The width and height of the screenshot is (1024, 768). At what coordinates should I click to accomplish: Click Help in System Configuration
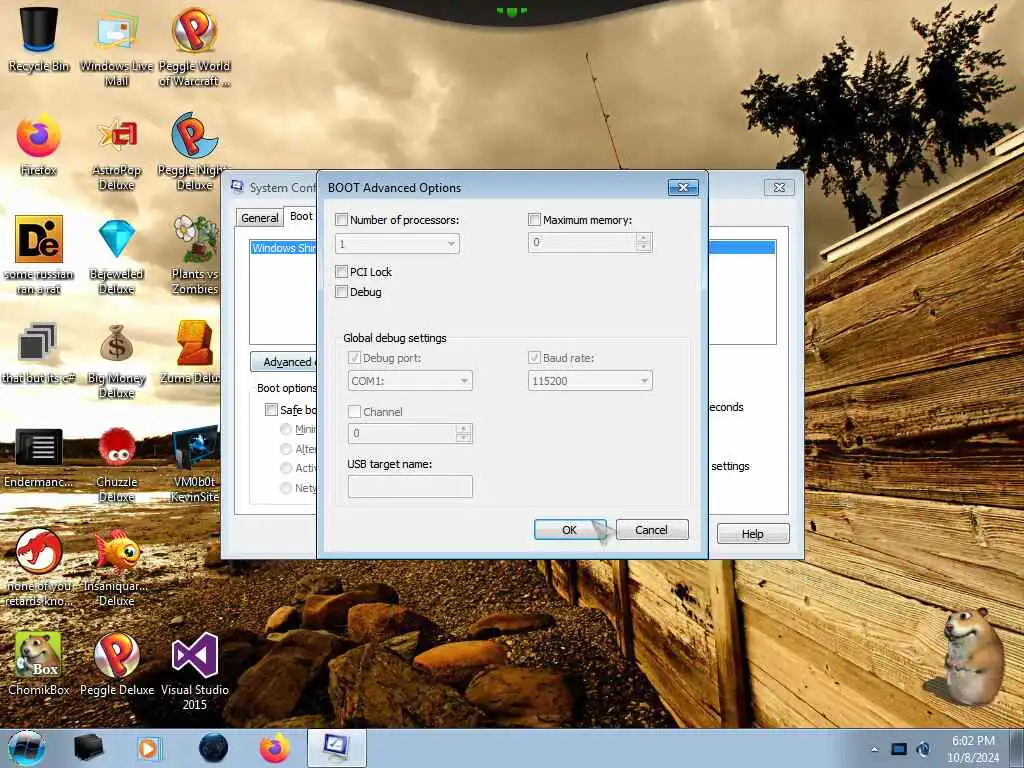point(753,534)
